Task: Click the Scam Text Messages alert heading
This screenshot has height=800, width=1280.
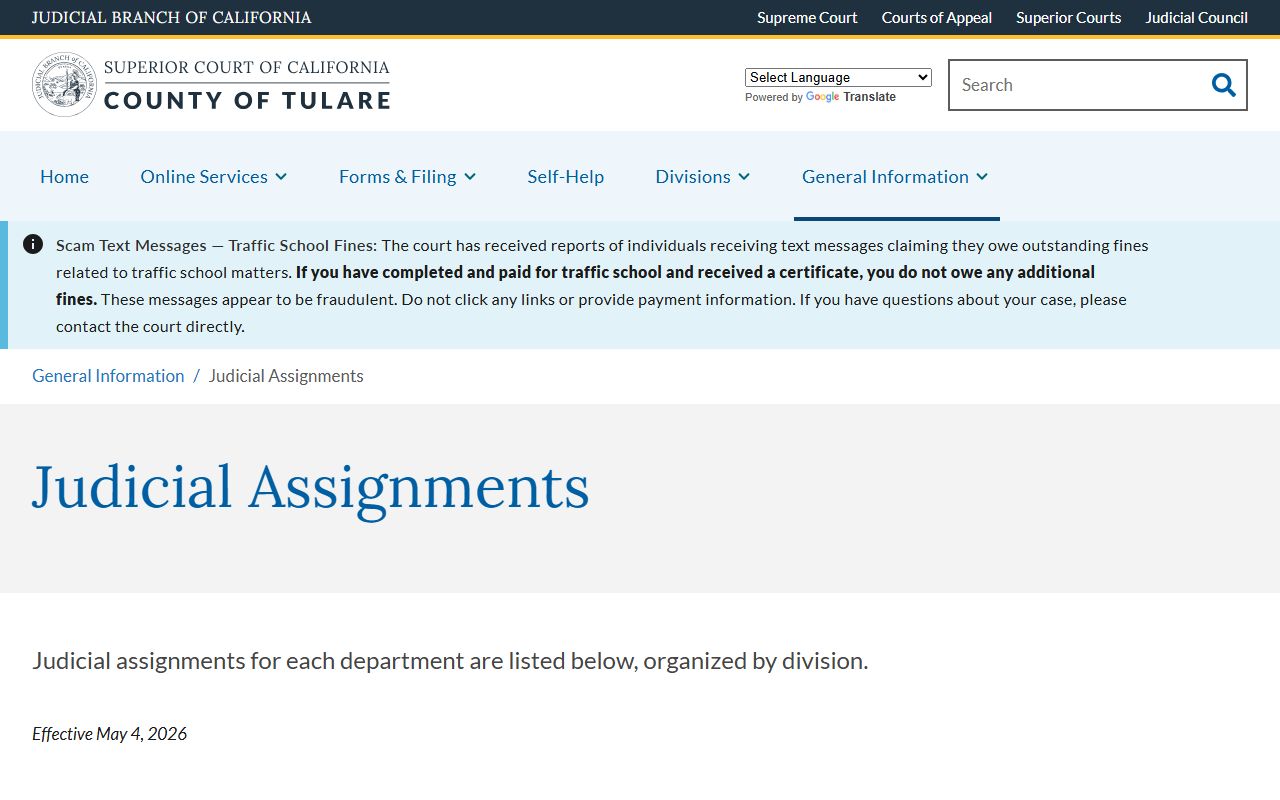Action: coord(216,245)
